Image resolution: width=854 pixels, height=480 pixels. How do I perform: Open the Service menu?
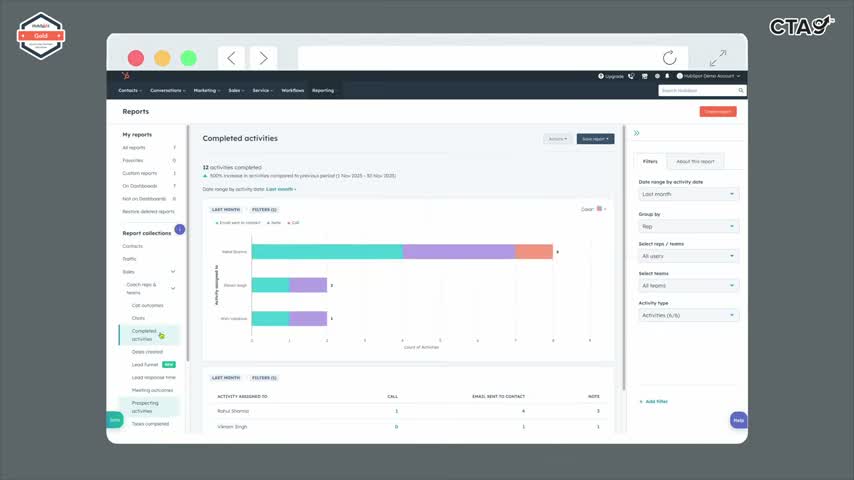(263, 90)
